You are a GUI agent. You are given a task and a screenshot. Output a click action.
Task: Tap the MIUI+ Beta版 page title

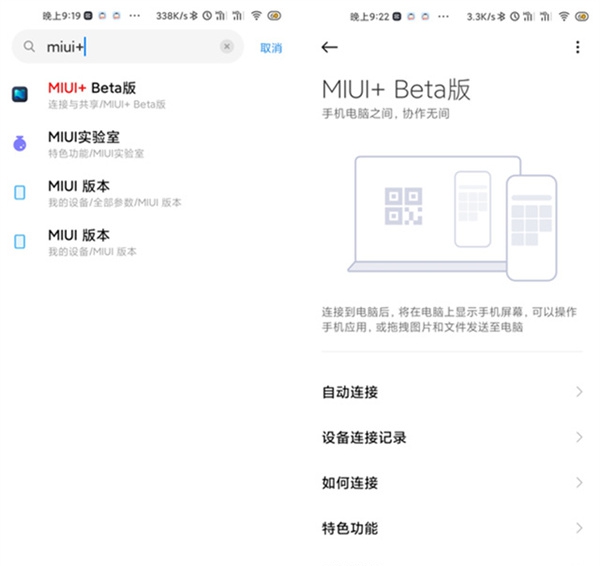(396, 90)
